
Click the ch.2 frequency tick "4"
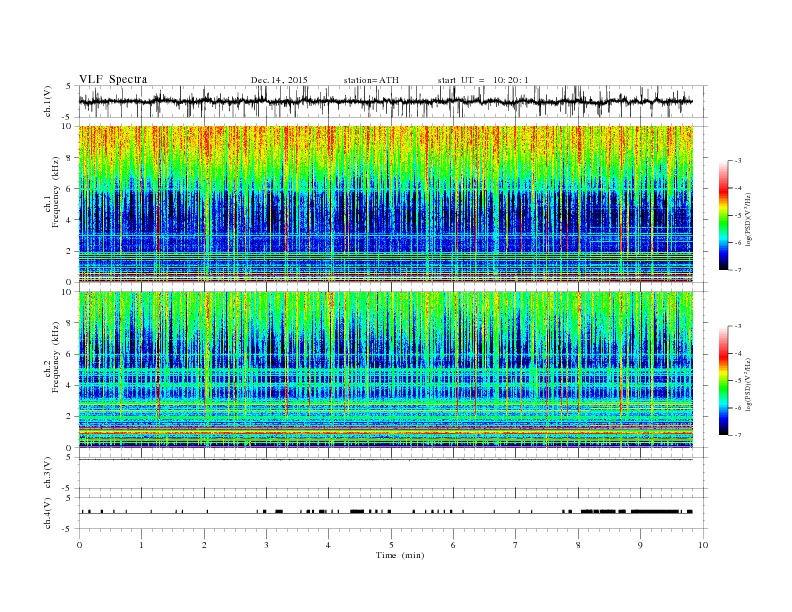tap(69, 385)
